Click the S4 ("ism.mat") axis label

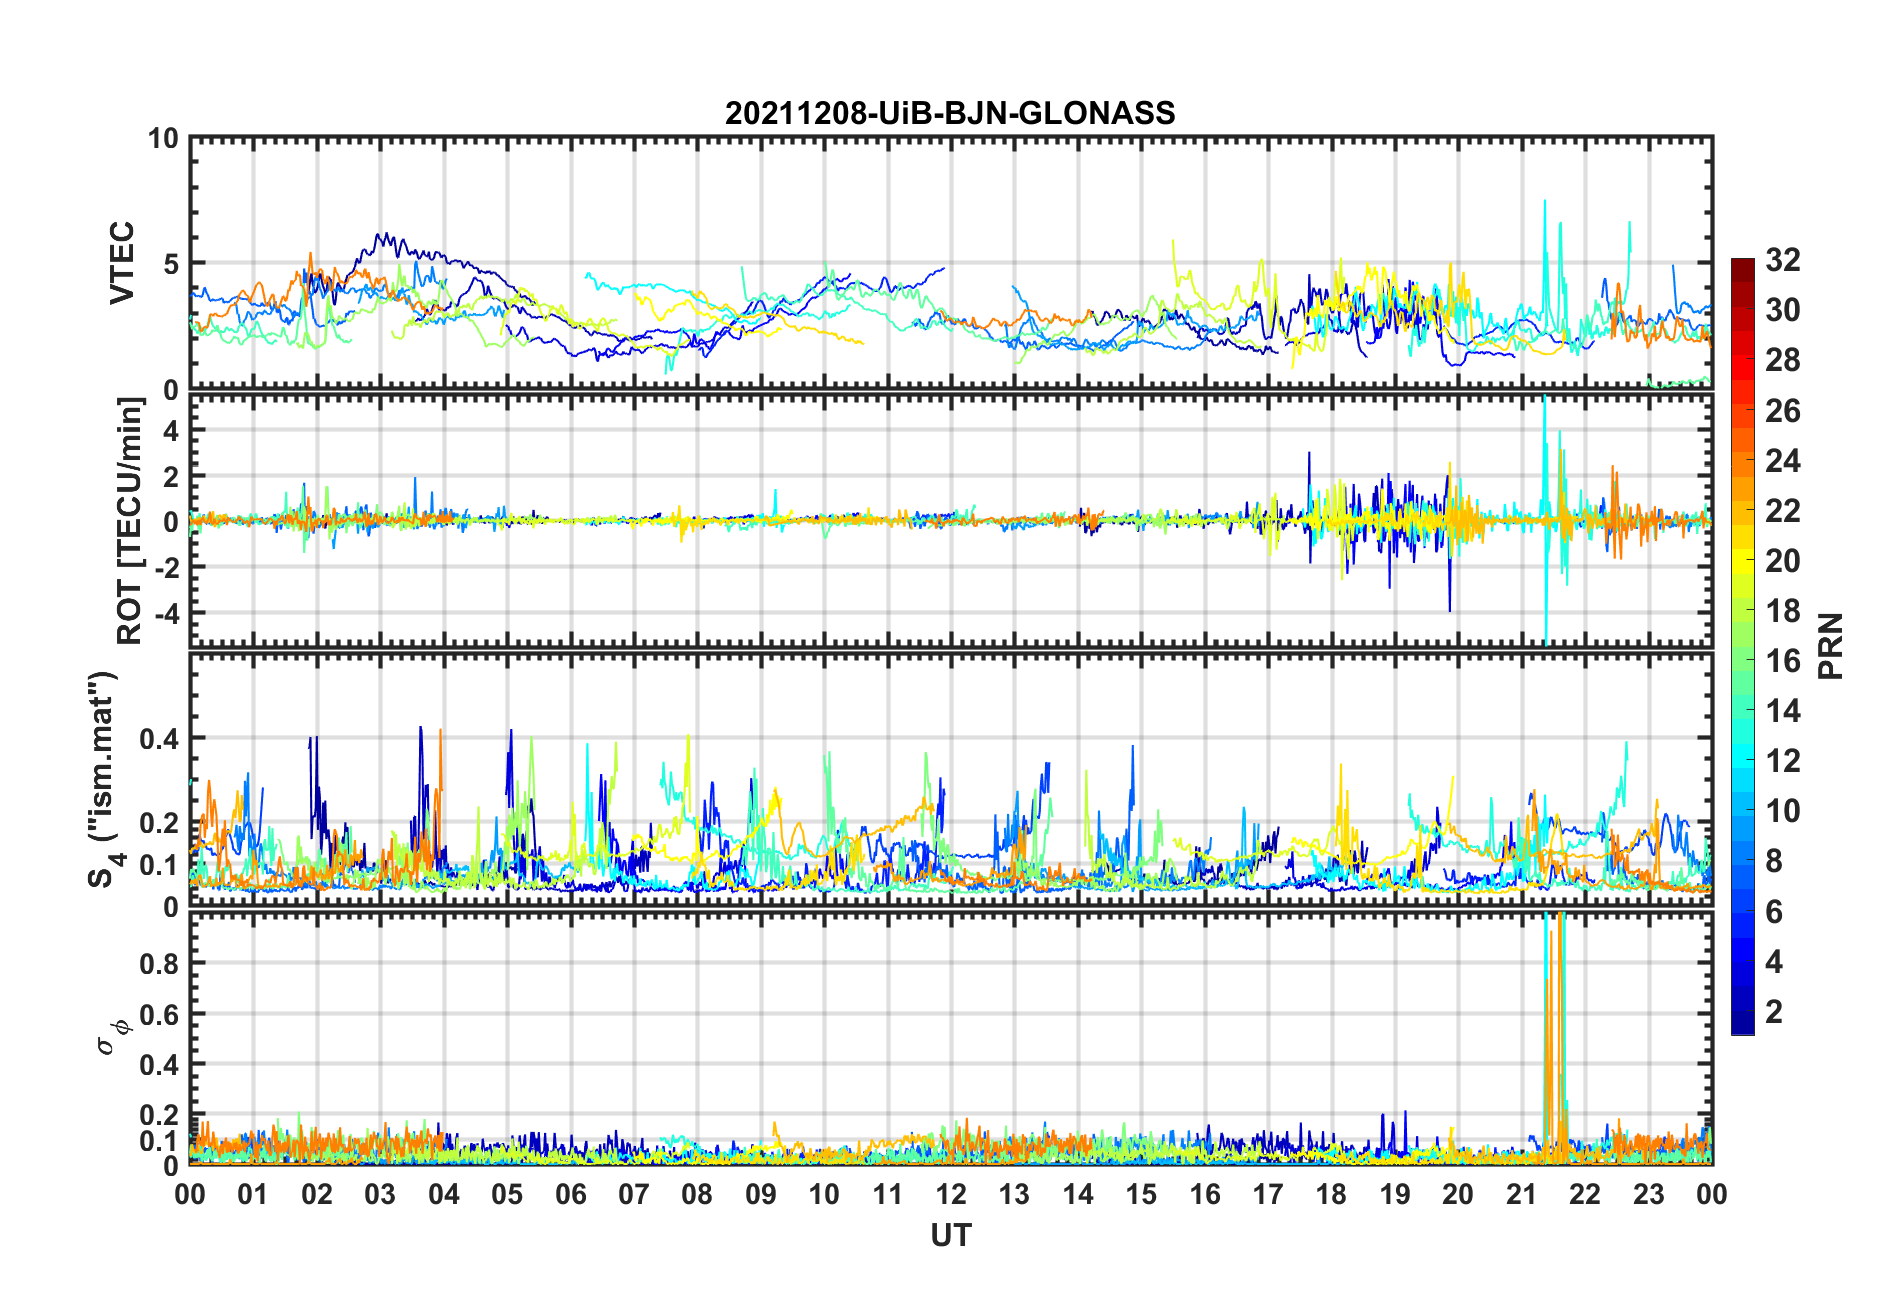[102, 779]
